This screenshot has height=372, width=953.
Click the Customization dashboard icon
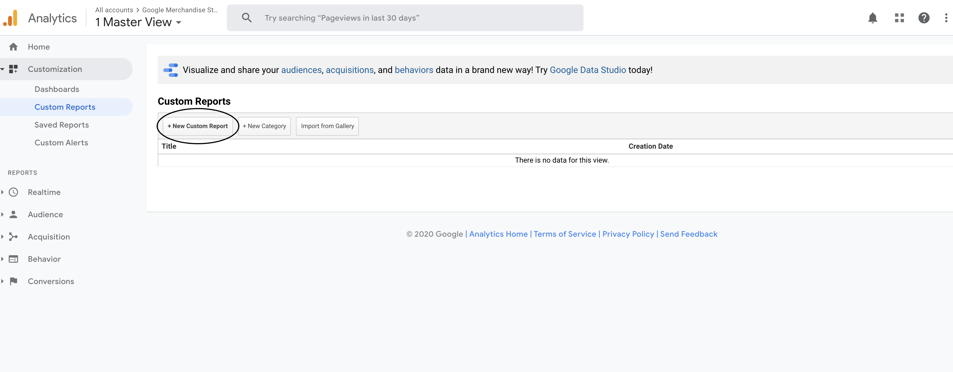(x=13, y=69)
